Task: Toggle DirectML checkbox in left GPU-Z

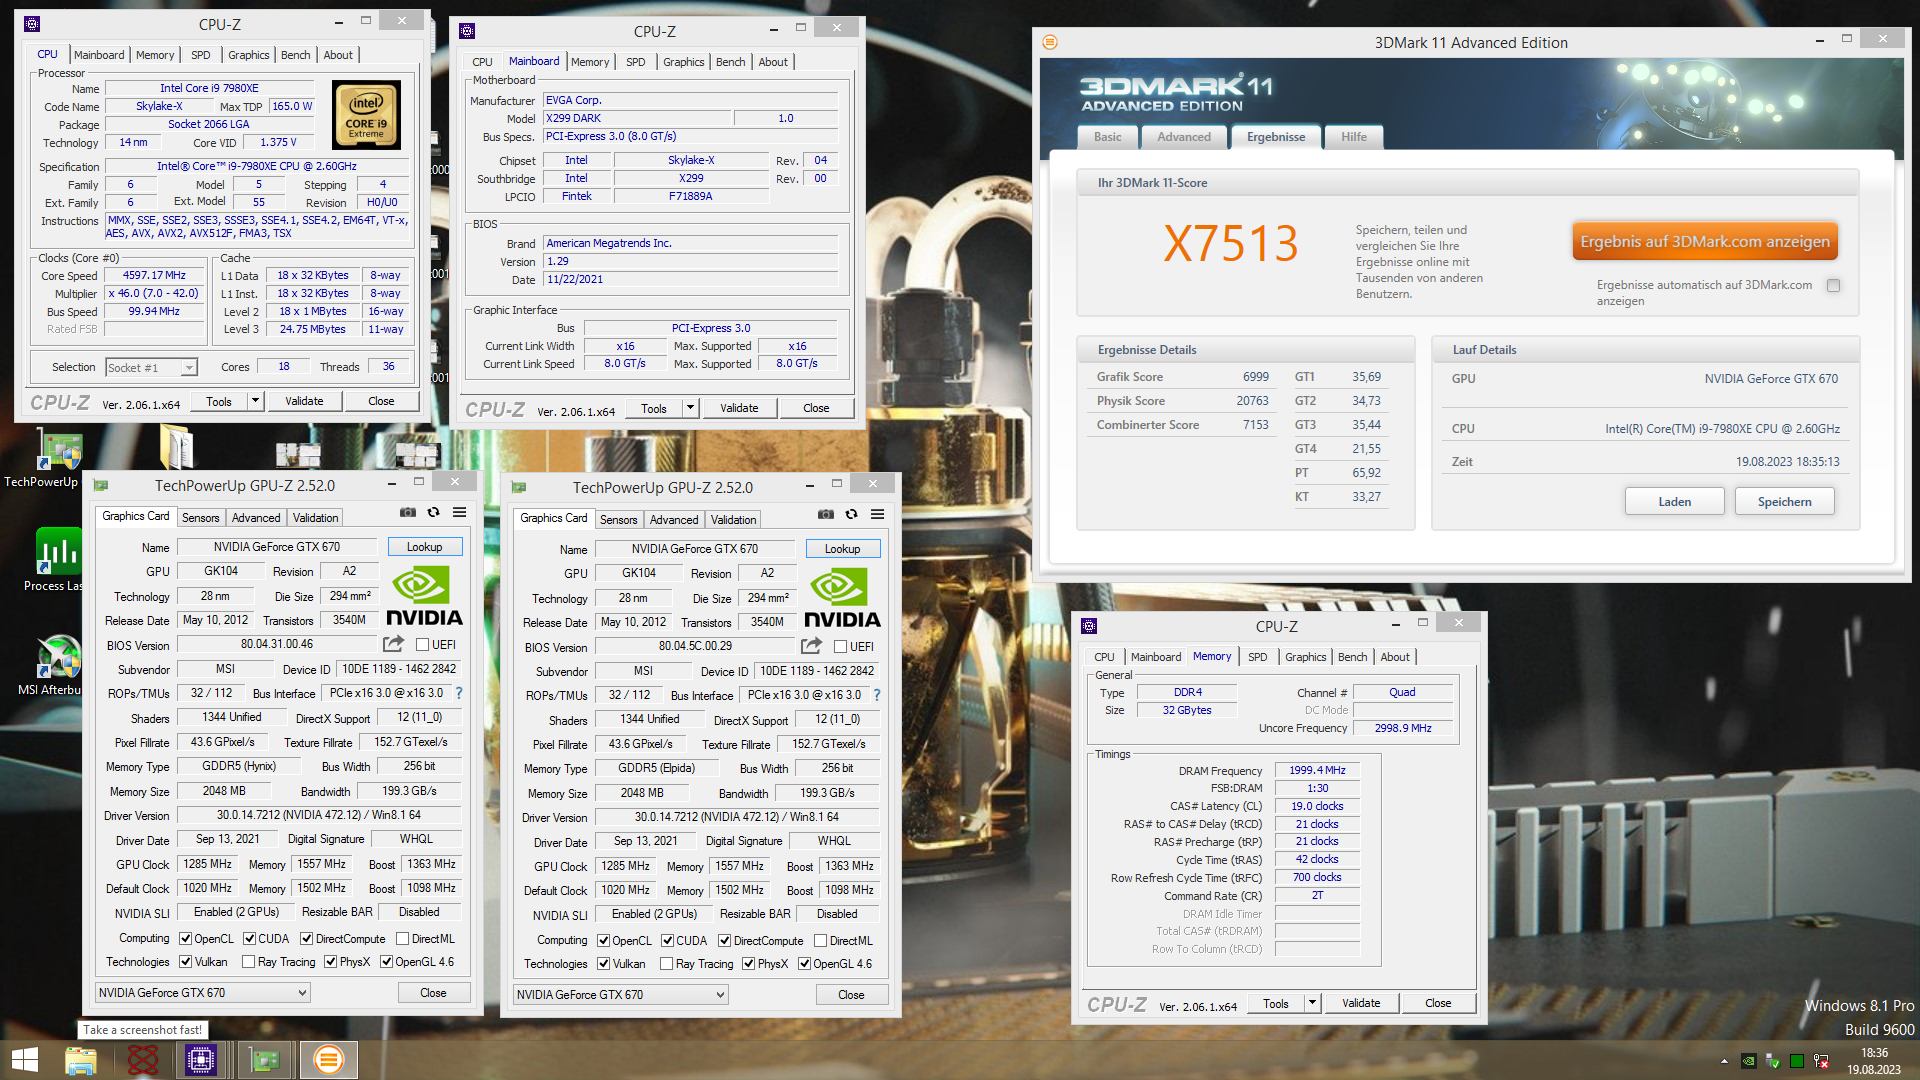Action: (402, 939)
